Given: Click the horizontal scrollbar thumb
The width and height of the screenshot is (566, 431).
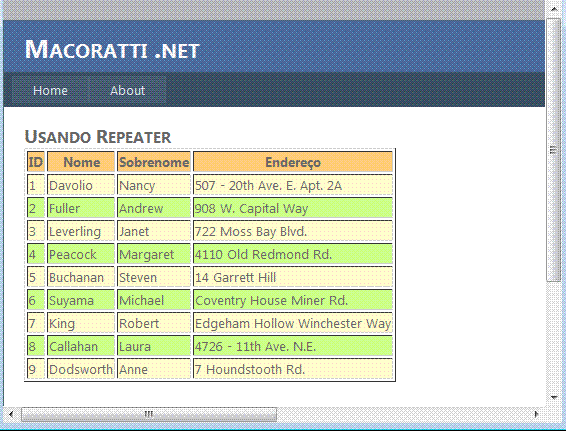Looking at the screenshot, I should coord(149,414).
